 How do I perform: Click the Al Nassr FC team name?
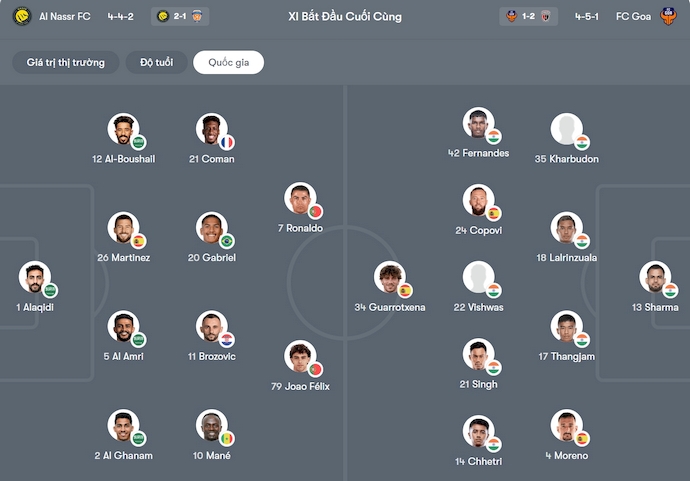click(65, 16)
